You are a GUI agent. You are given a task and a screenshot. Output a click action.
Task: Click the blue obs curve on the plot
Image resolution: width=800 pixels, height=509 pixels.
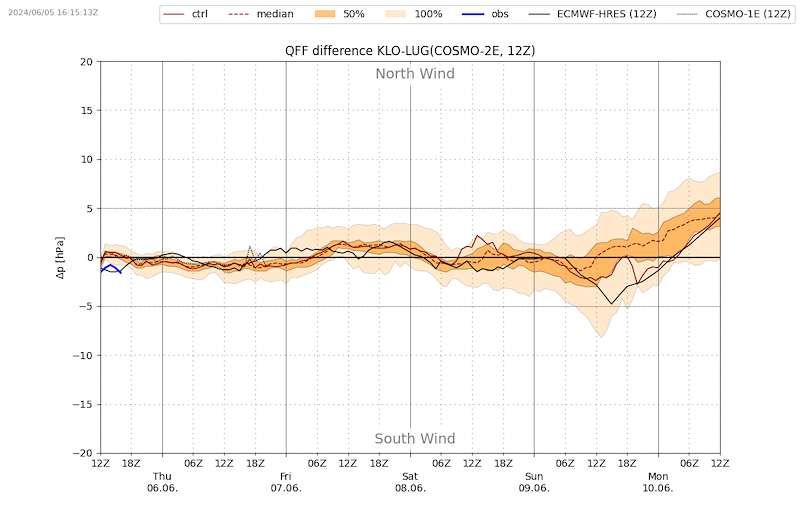pos(110,266)
